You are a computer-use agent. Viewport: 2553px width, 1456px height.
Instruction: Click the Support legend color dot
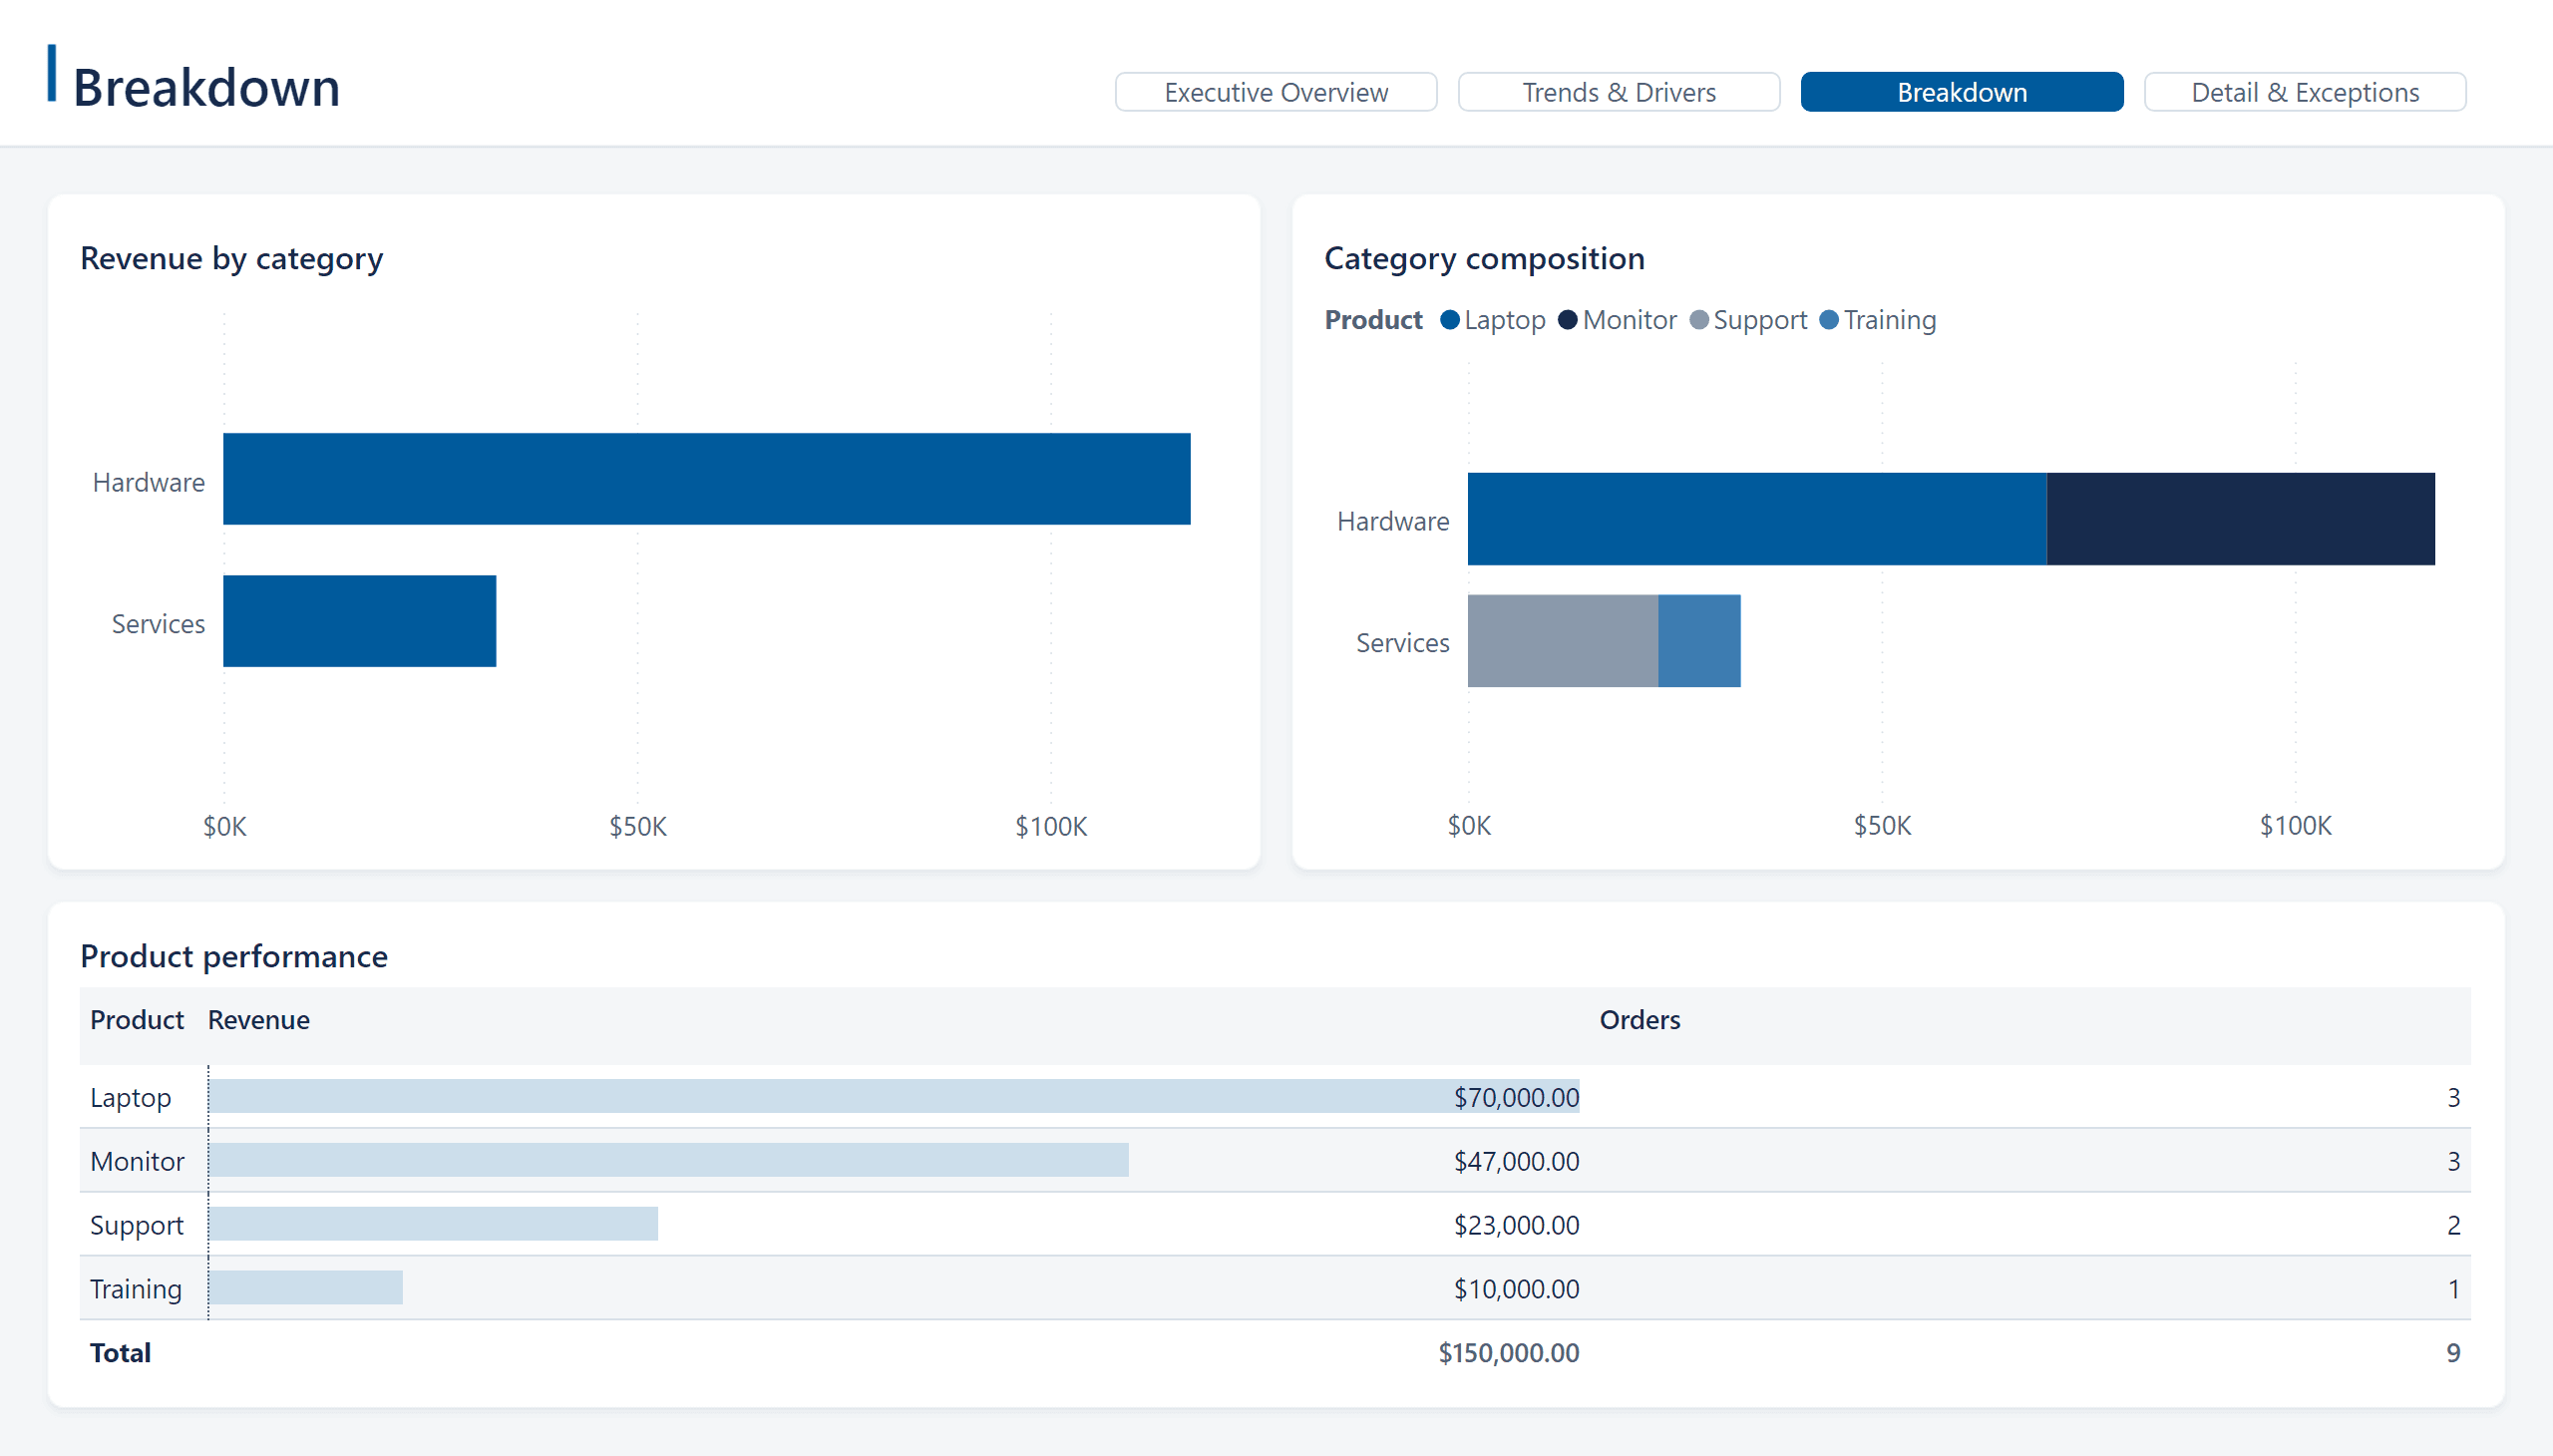1698,320
